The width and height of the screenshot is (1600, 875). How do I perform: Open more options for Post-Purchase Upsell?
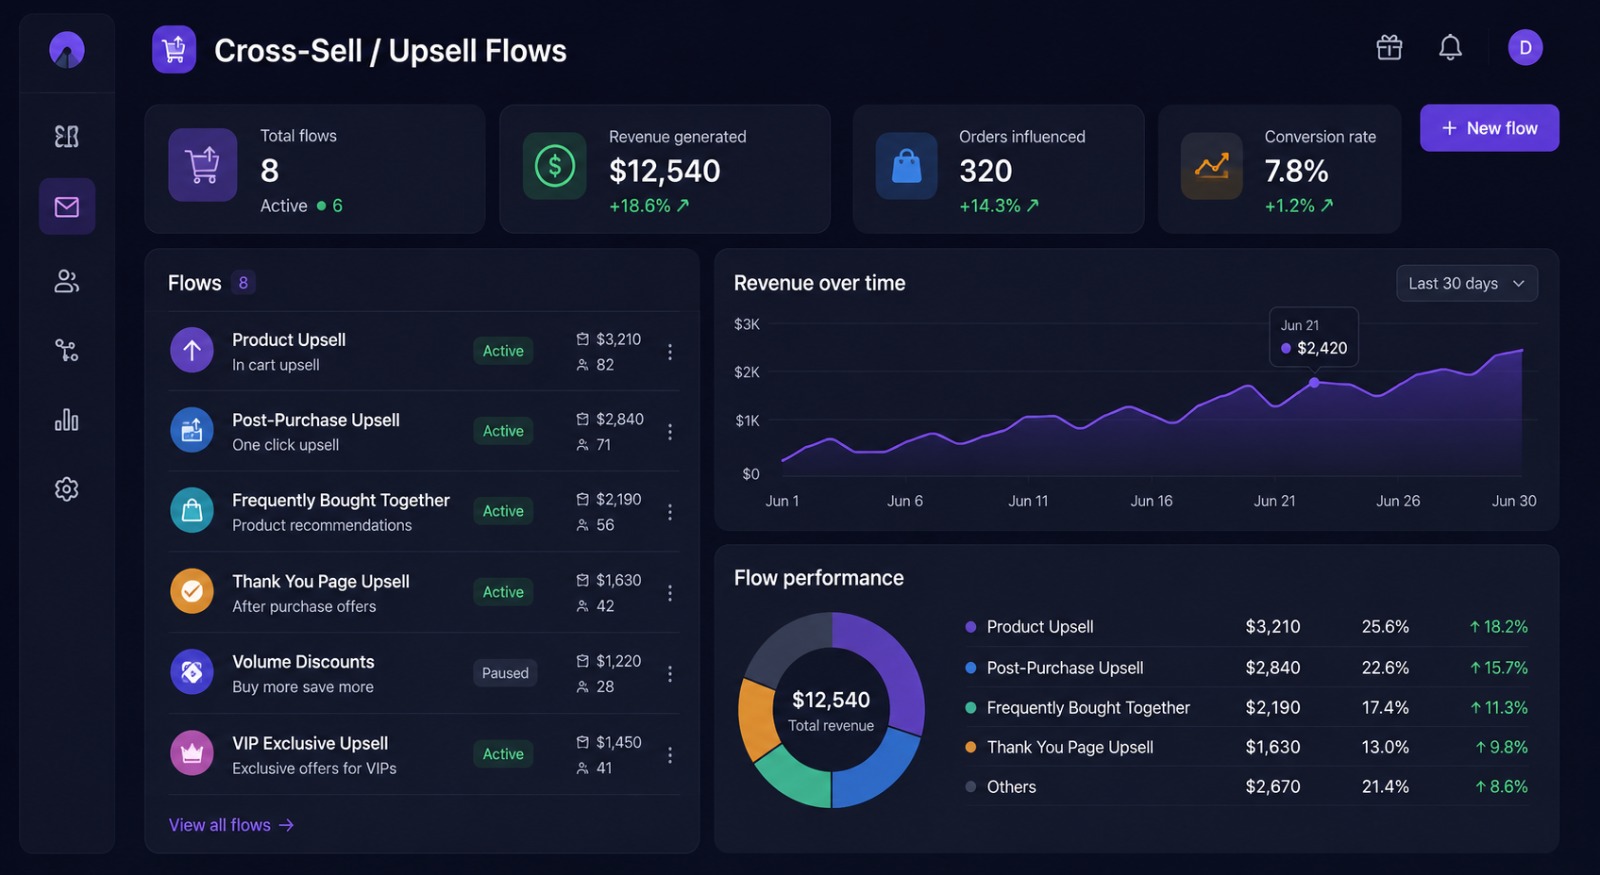point(670,432)
